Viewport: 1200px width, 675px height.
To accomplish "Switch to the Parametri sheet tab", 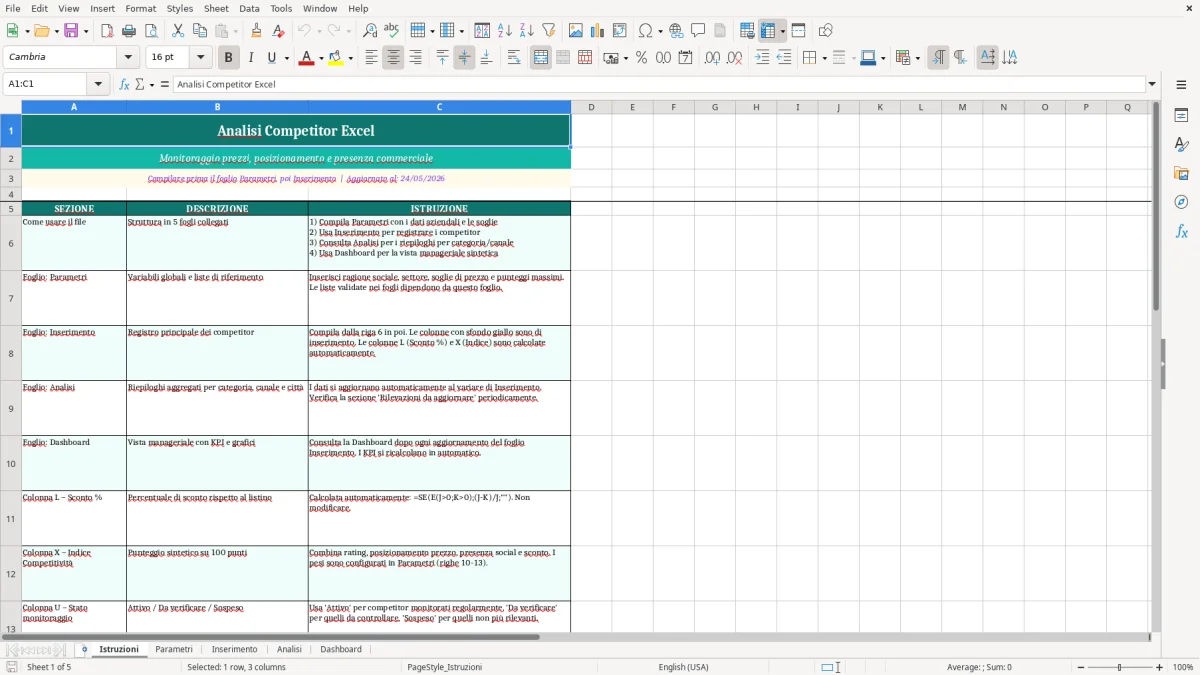I will click(174, 649).
